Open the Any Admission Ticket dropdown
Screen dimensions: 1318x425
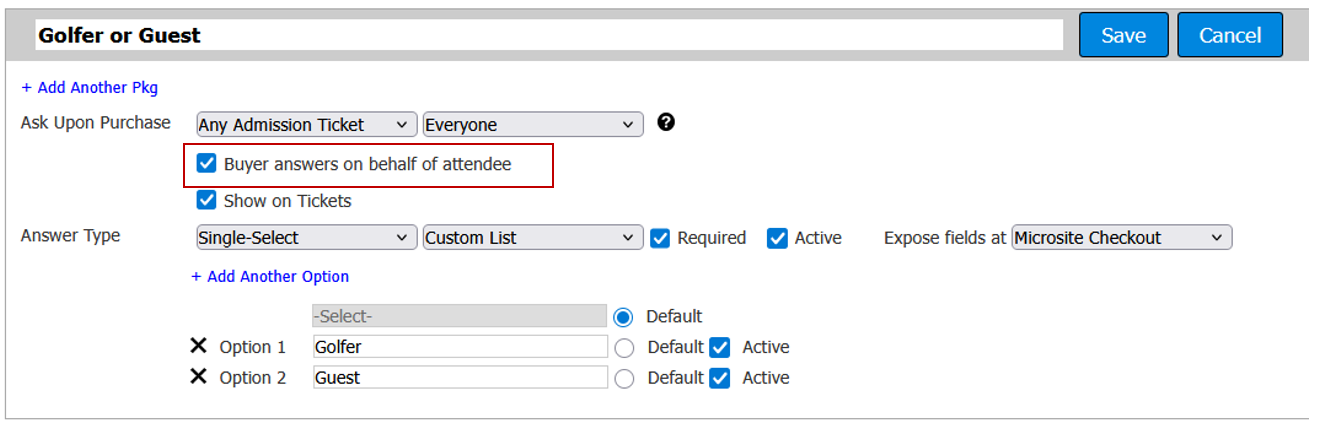point(307,125)
